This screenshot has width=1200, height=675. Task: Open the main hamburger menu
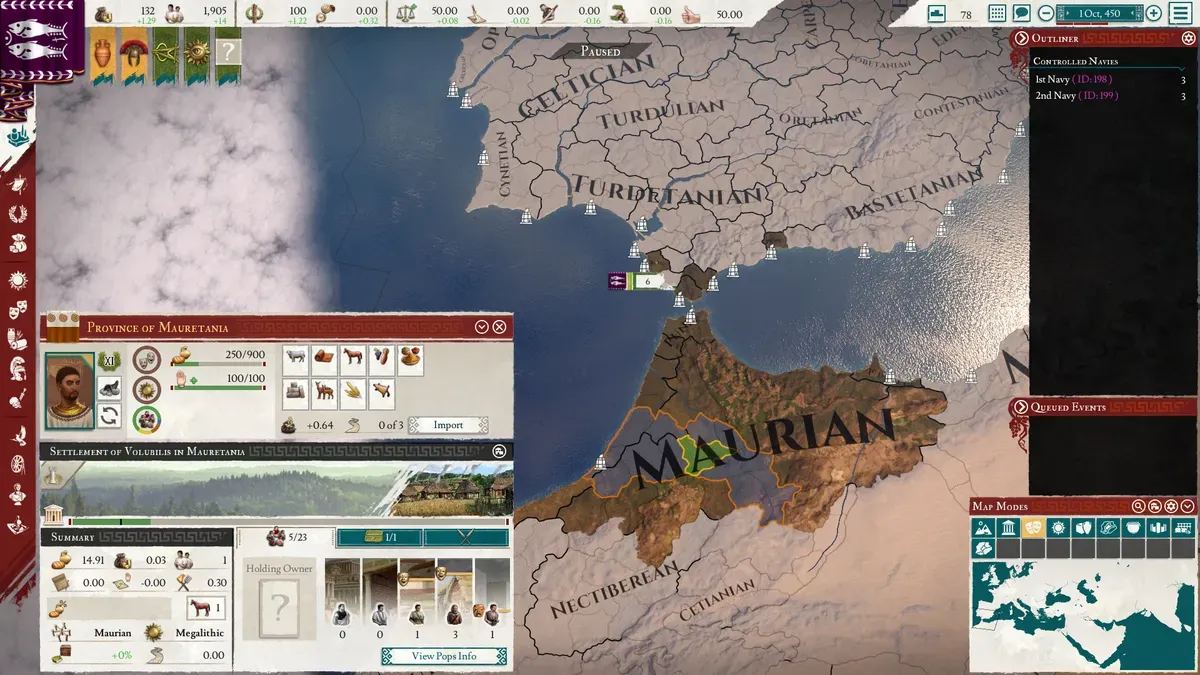coord(1183,13)
